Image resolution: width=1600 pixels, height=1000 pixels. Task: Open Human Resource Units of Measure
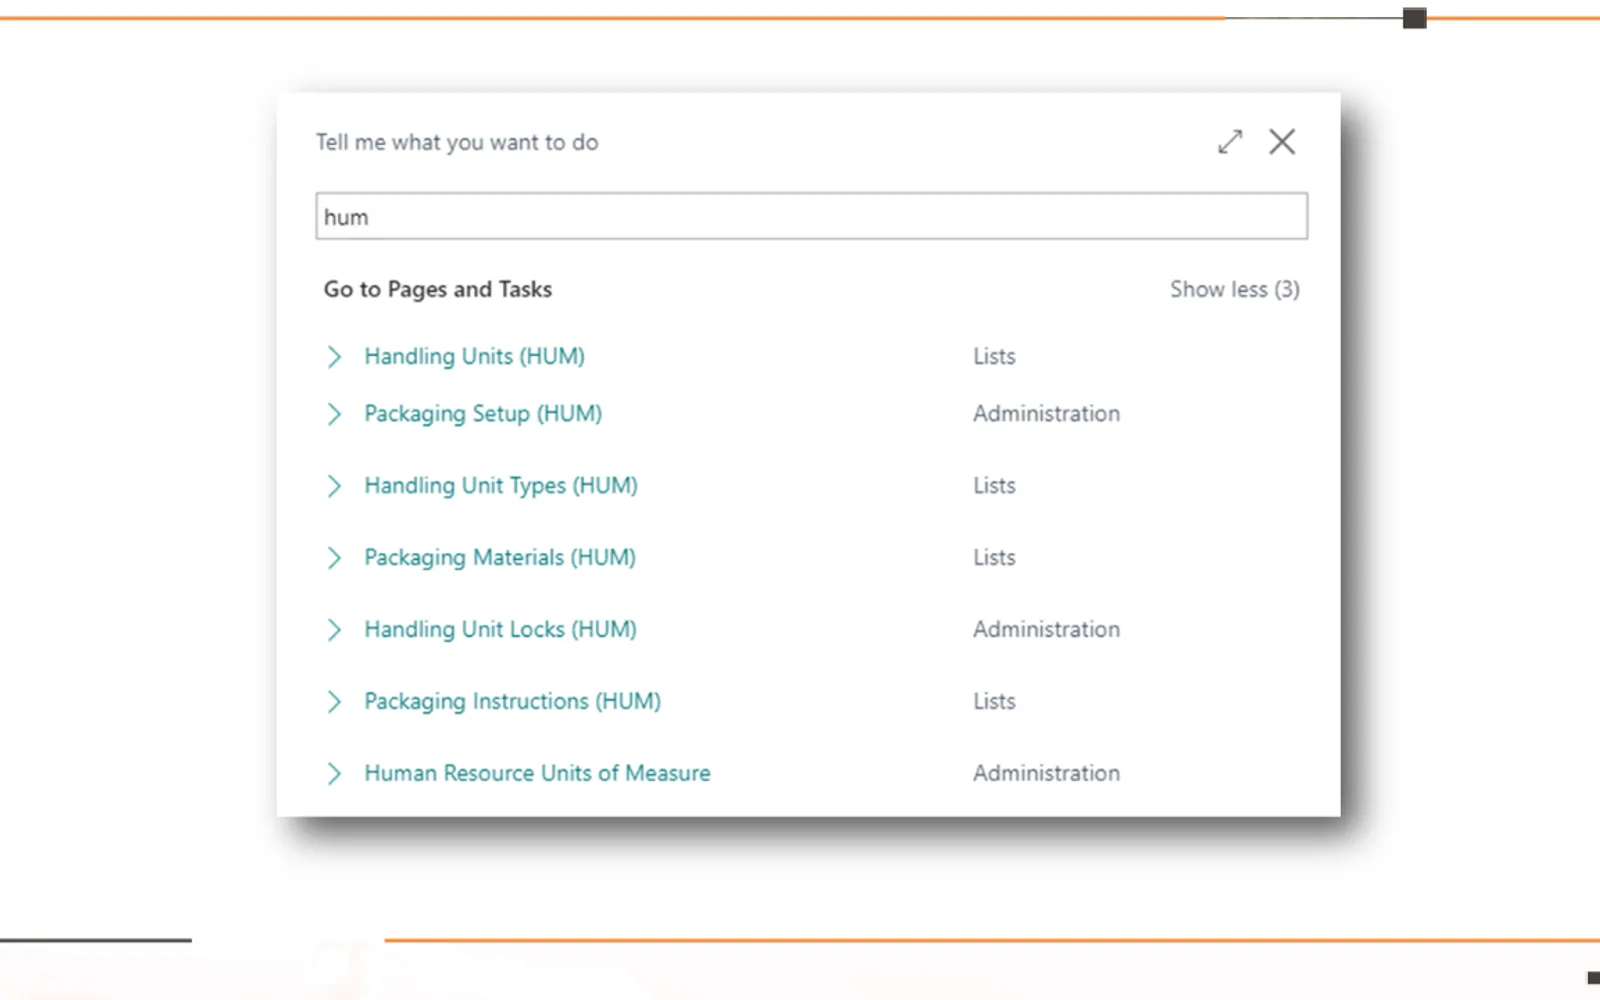537,773
